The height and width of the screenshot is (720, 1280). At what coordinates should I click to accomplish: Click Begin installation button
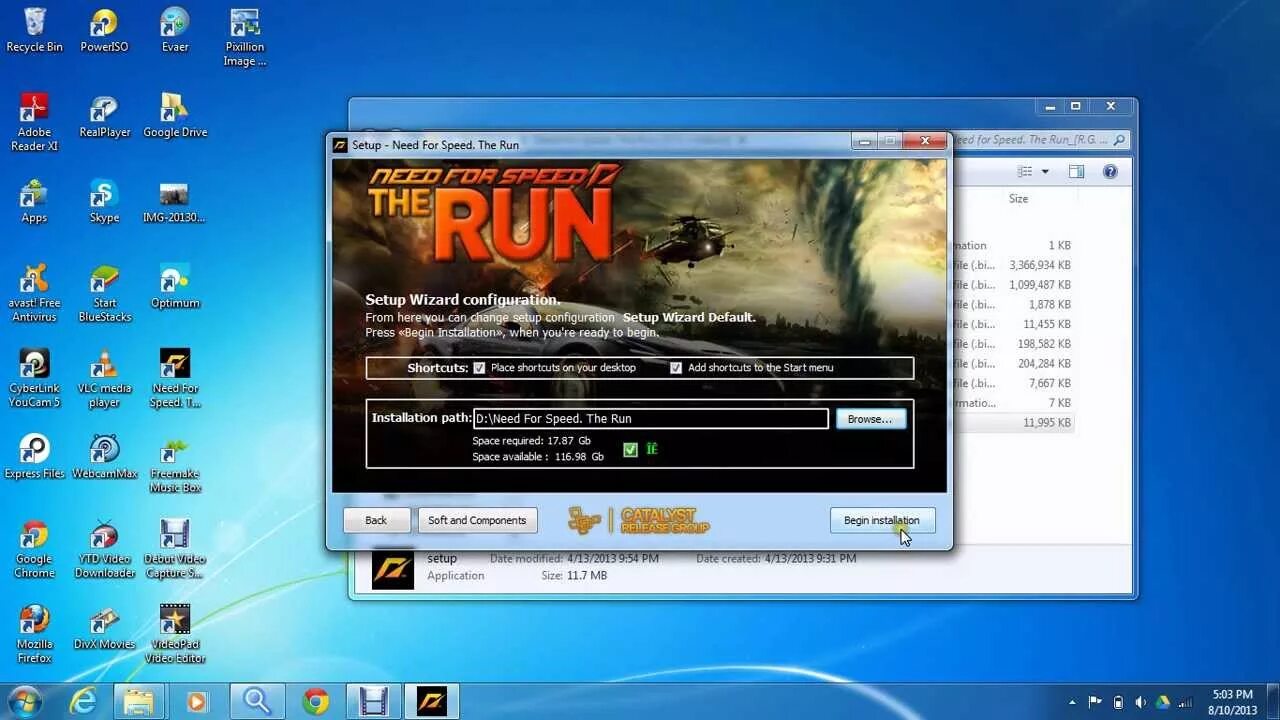[882, 520]
